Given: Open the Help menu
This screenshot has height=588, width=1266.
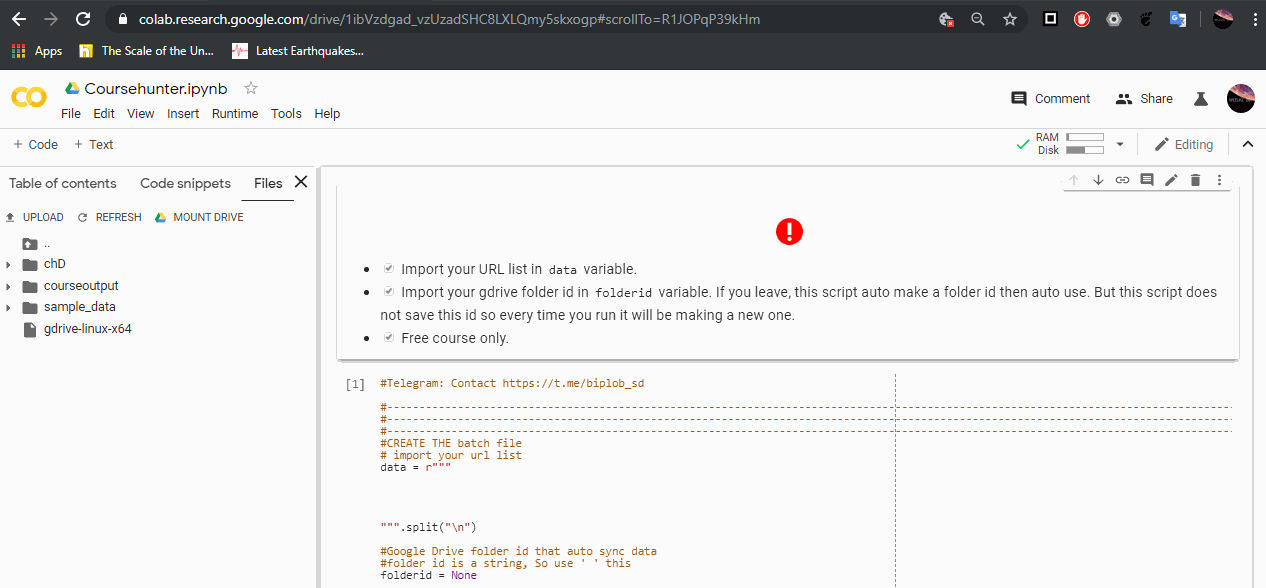Looking at the screenshot, I should coord(327,114).
